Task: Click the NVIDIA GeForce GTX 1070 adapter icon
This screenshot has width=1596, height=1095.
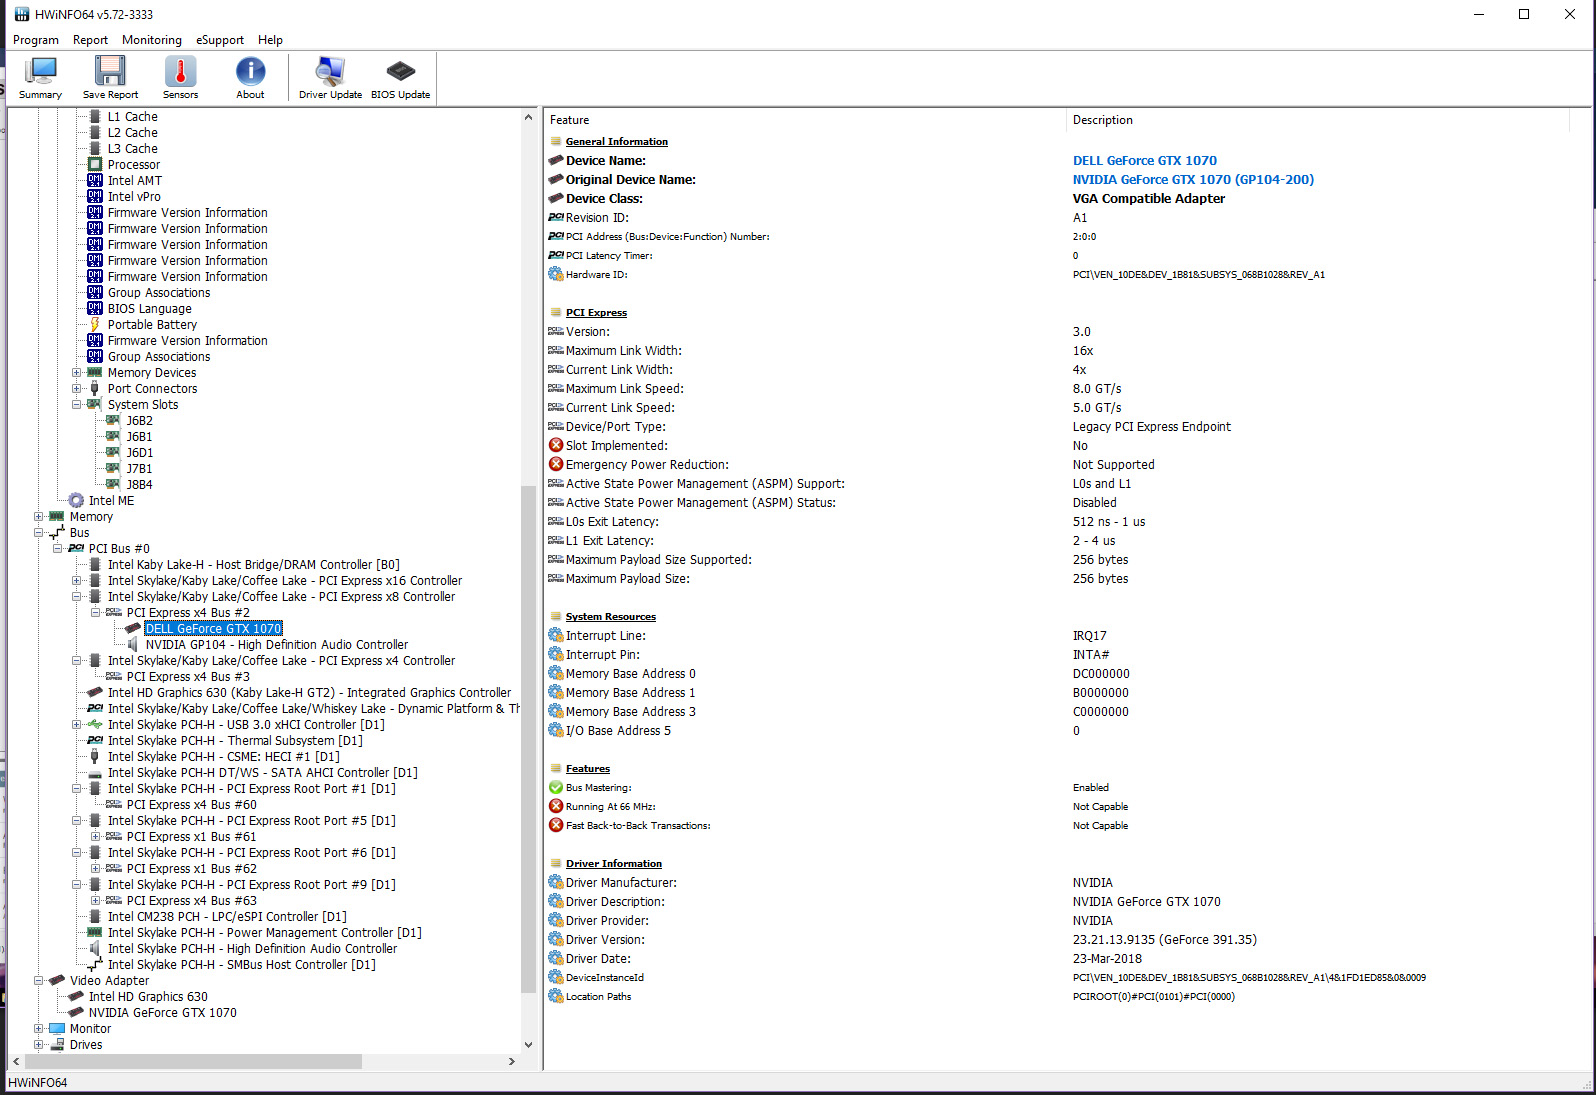Action: pyautogui.click(x=76, y=1013)
